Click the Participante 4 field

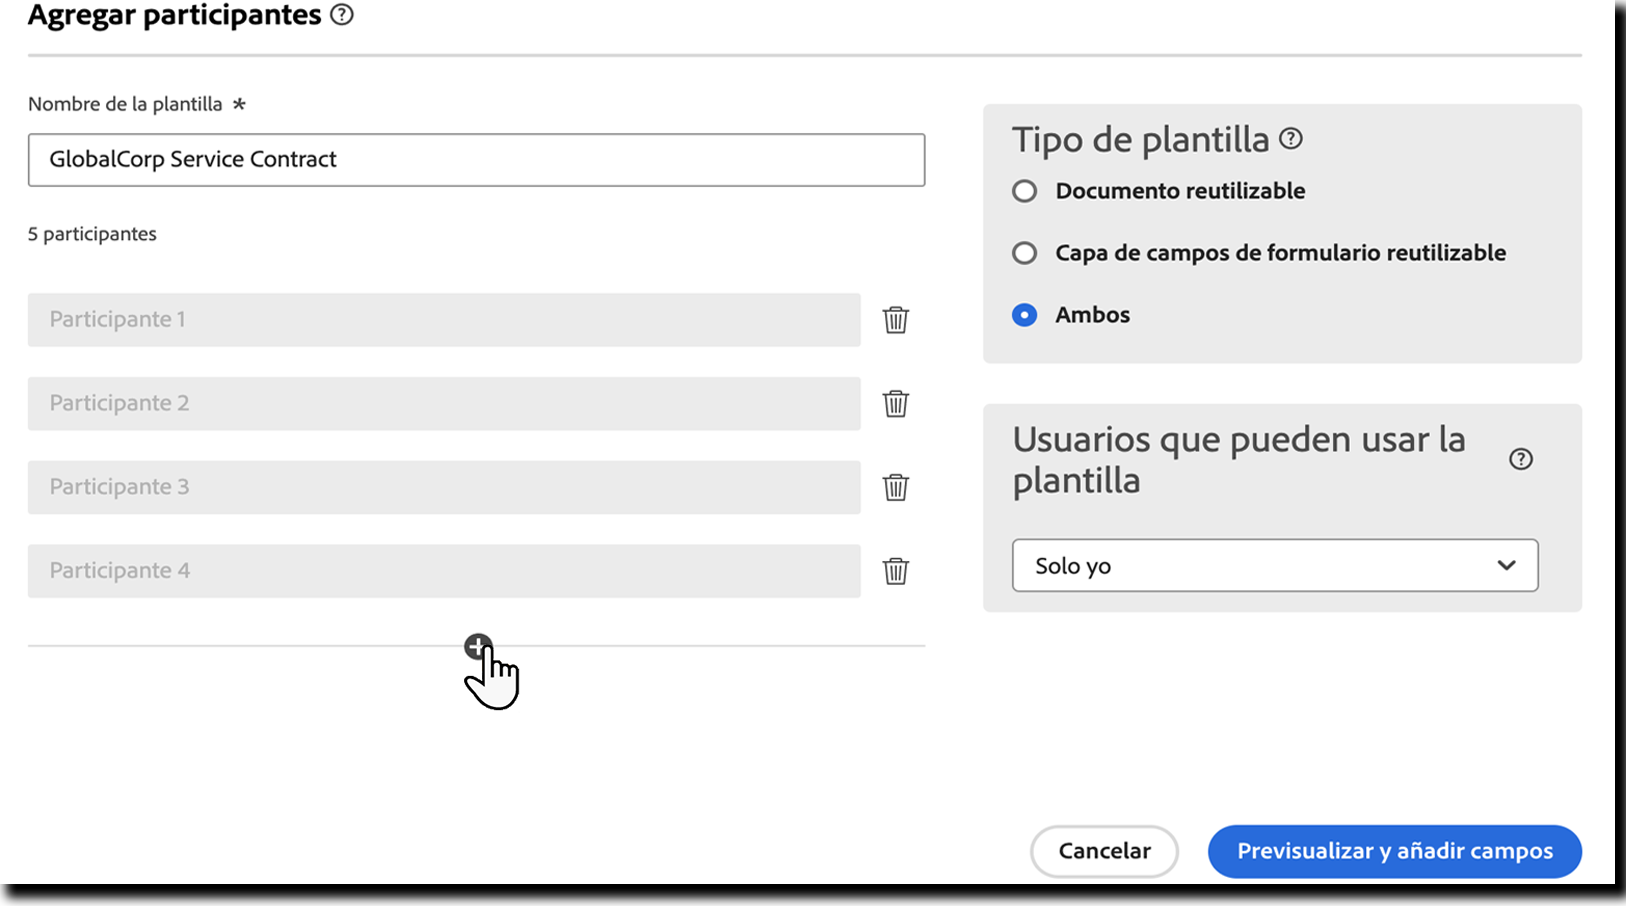tap(445, 571)
